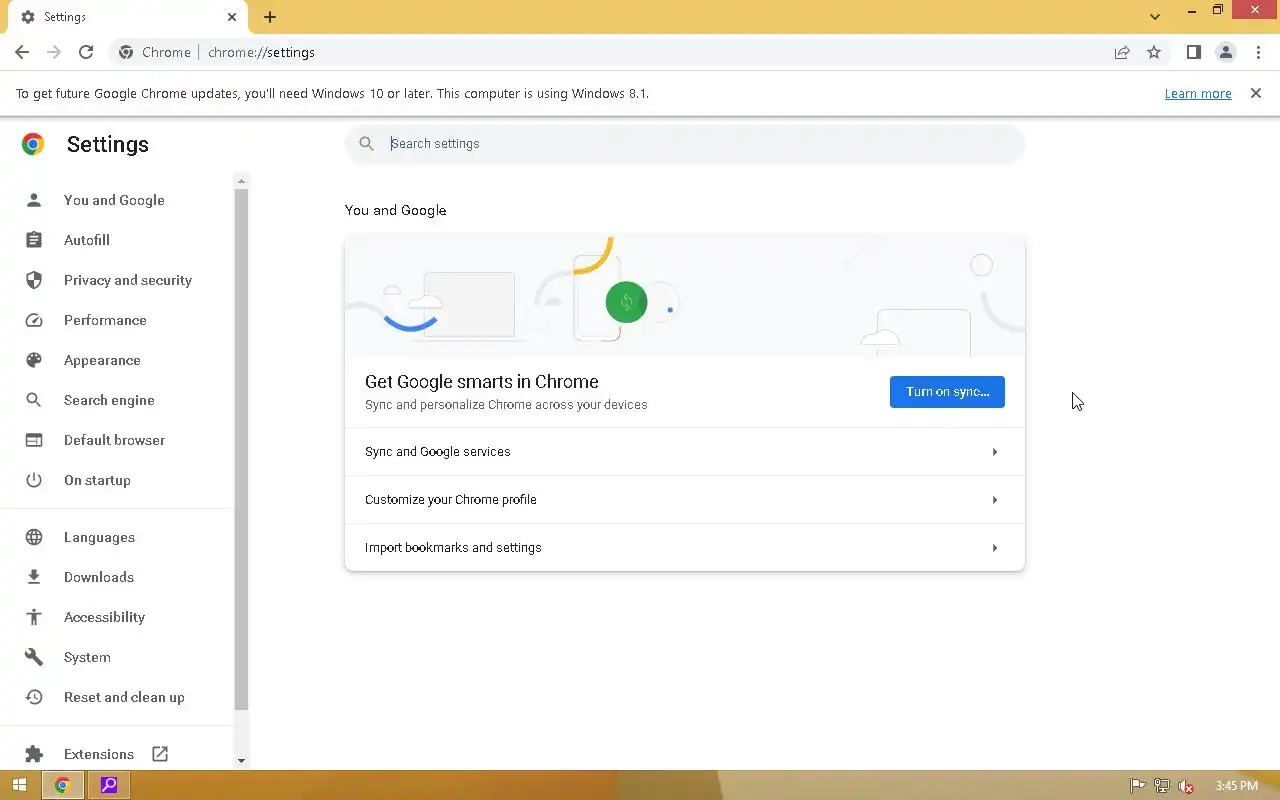Click the Search engine magnifier icon
This screenshot has width=1280, height=800.
34,400
